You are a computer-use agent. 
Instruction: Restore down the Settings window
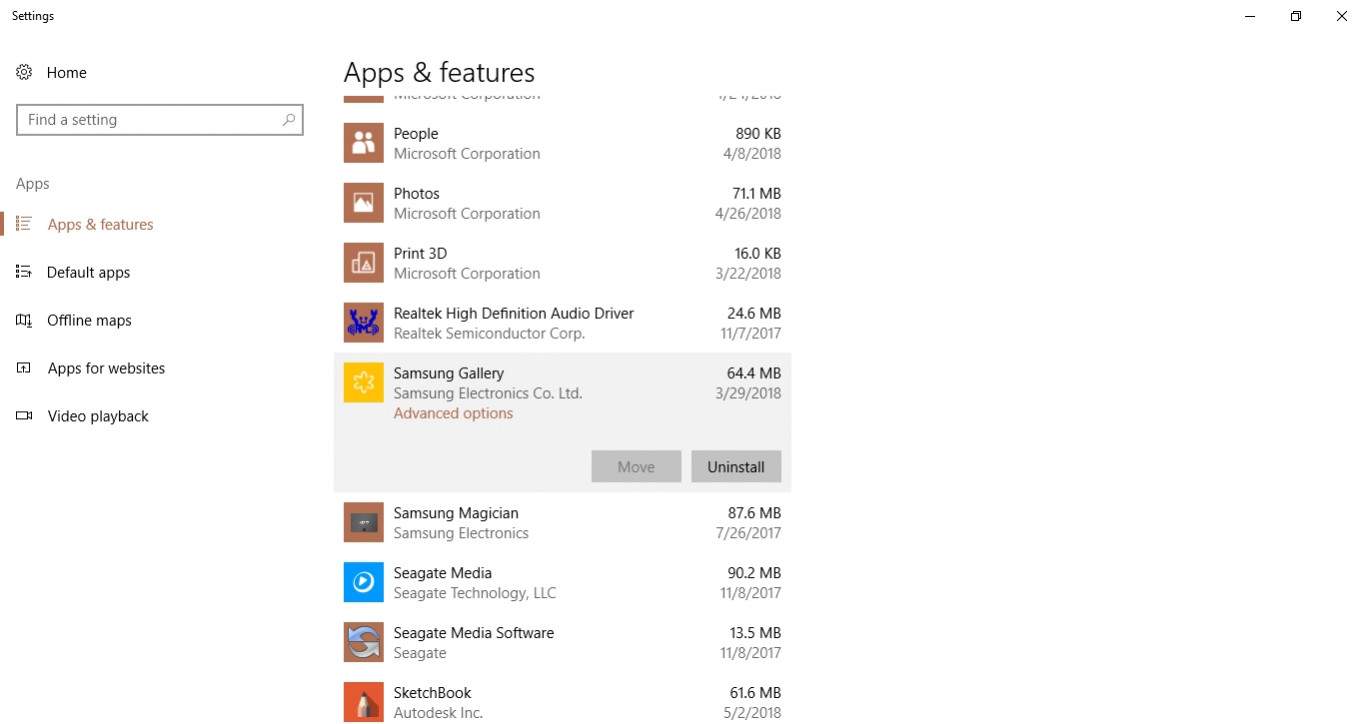[1296, 16]
